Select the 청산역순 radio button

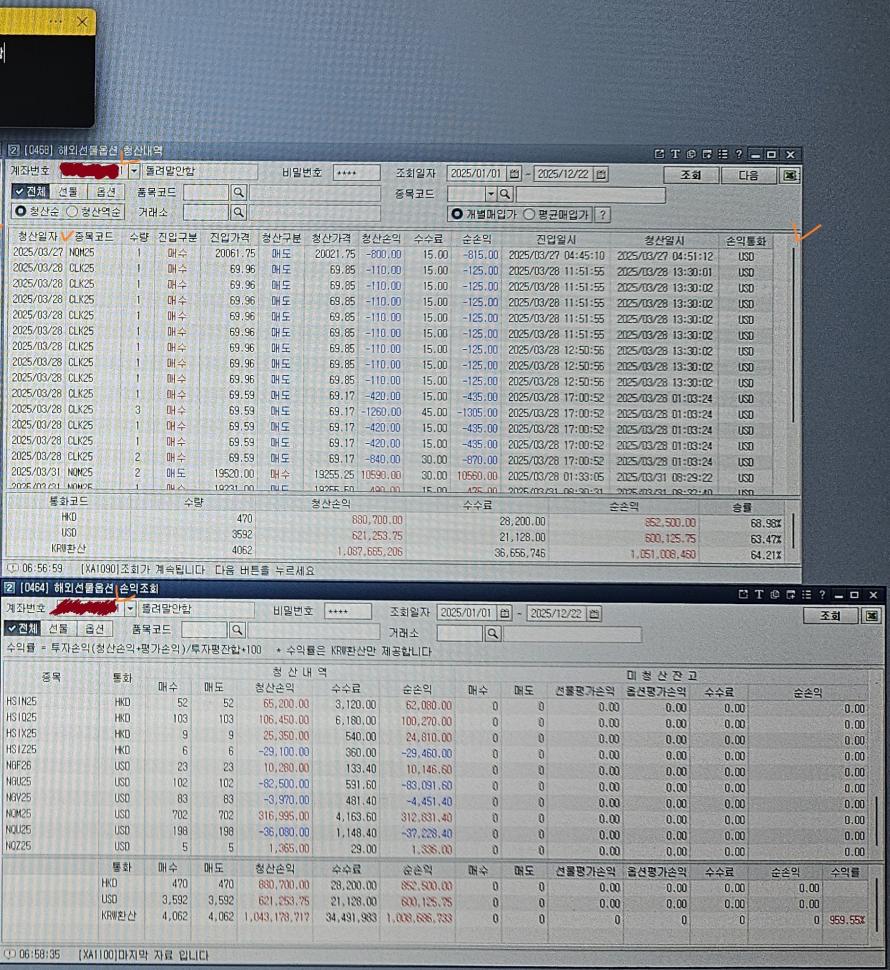tap(72, 212)
